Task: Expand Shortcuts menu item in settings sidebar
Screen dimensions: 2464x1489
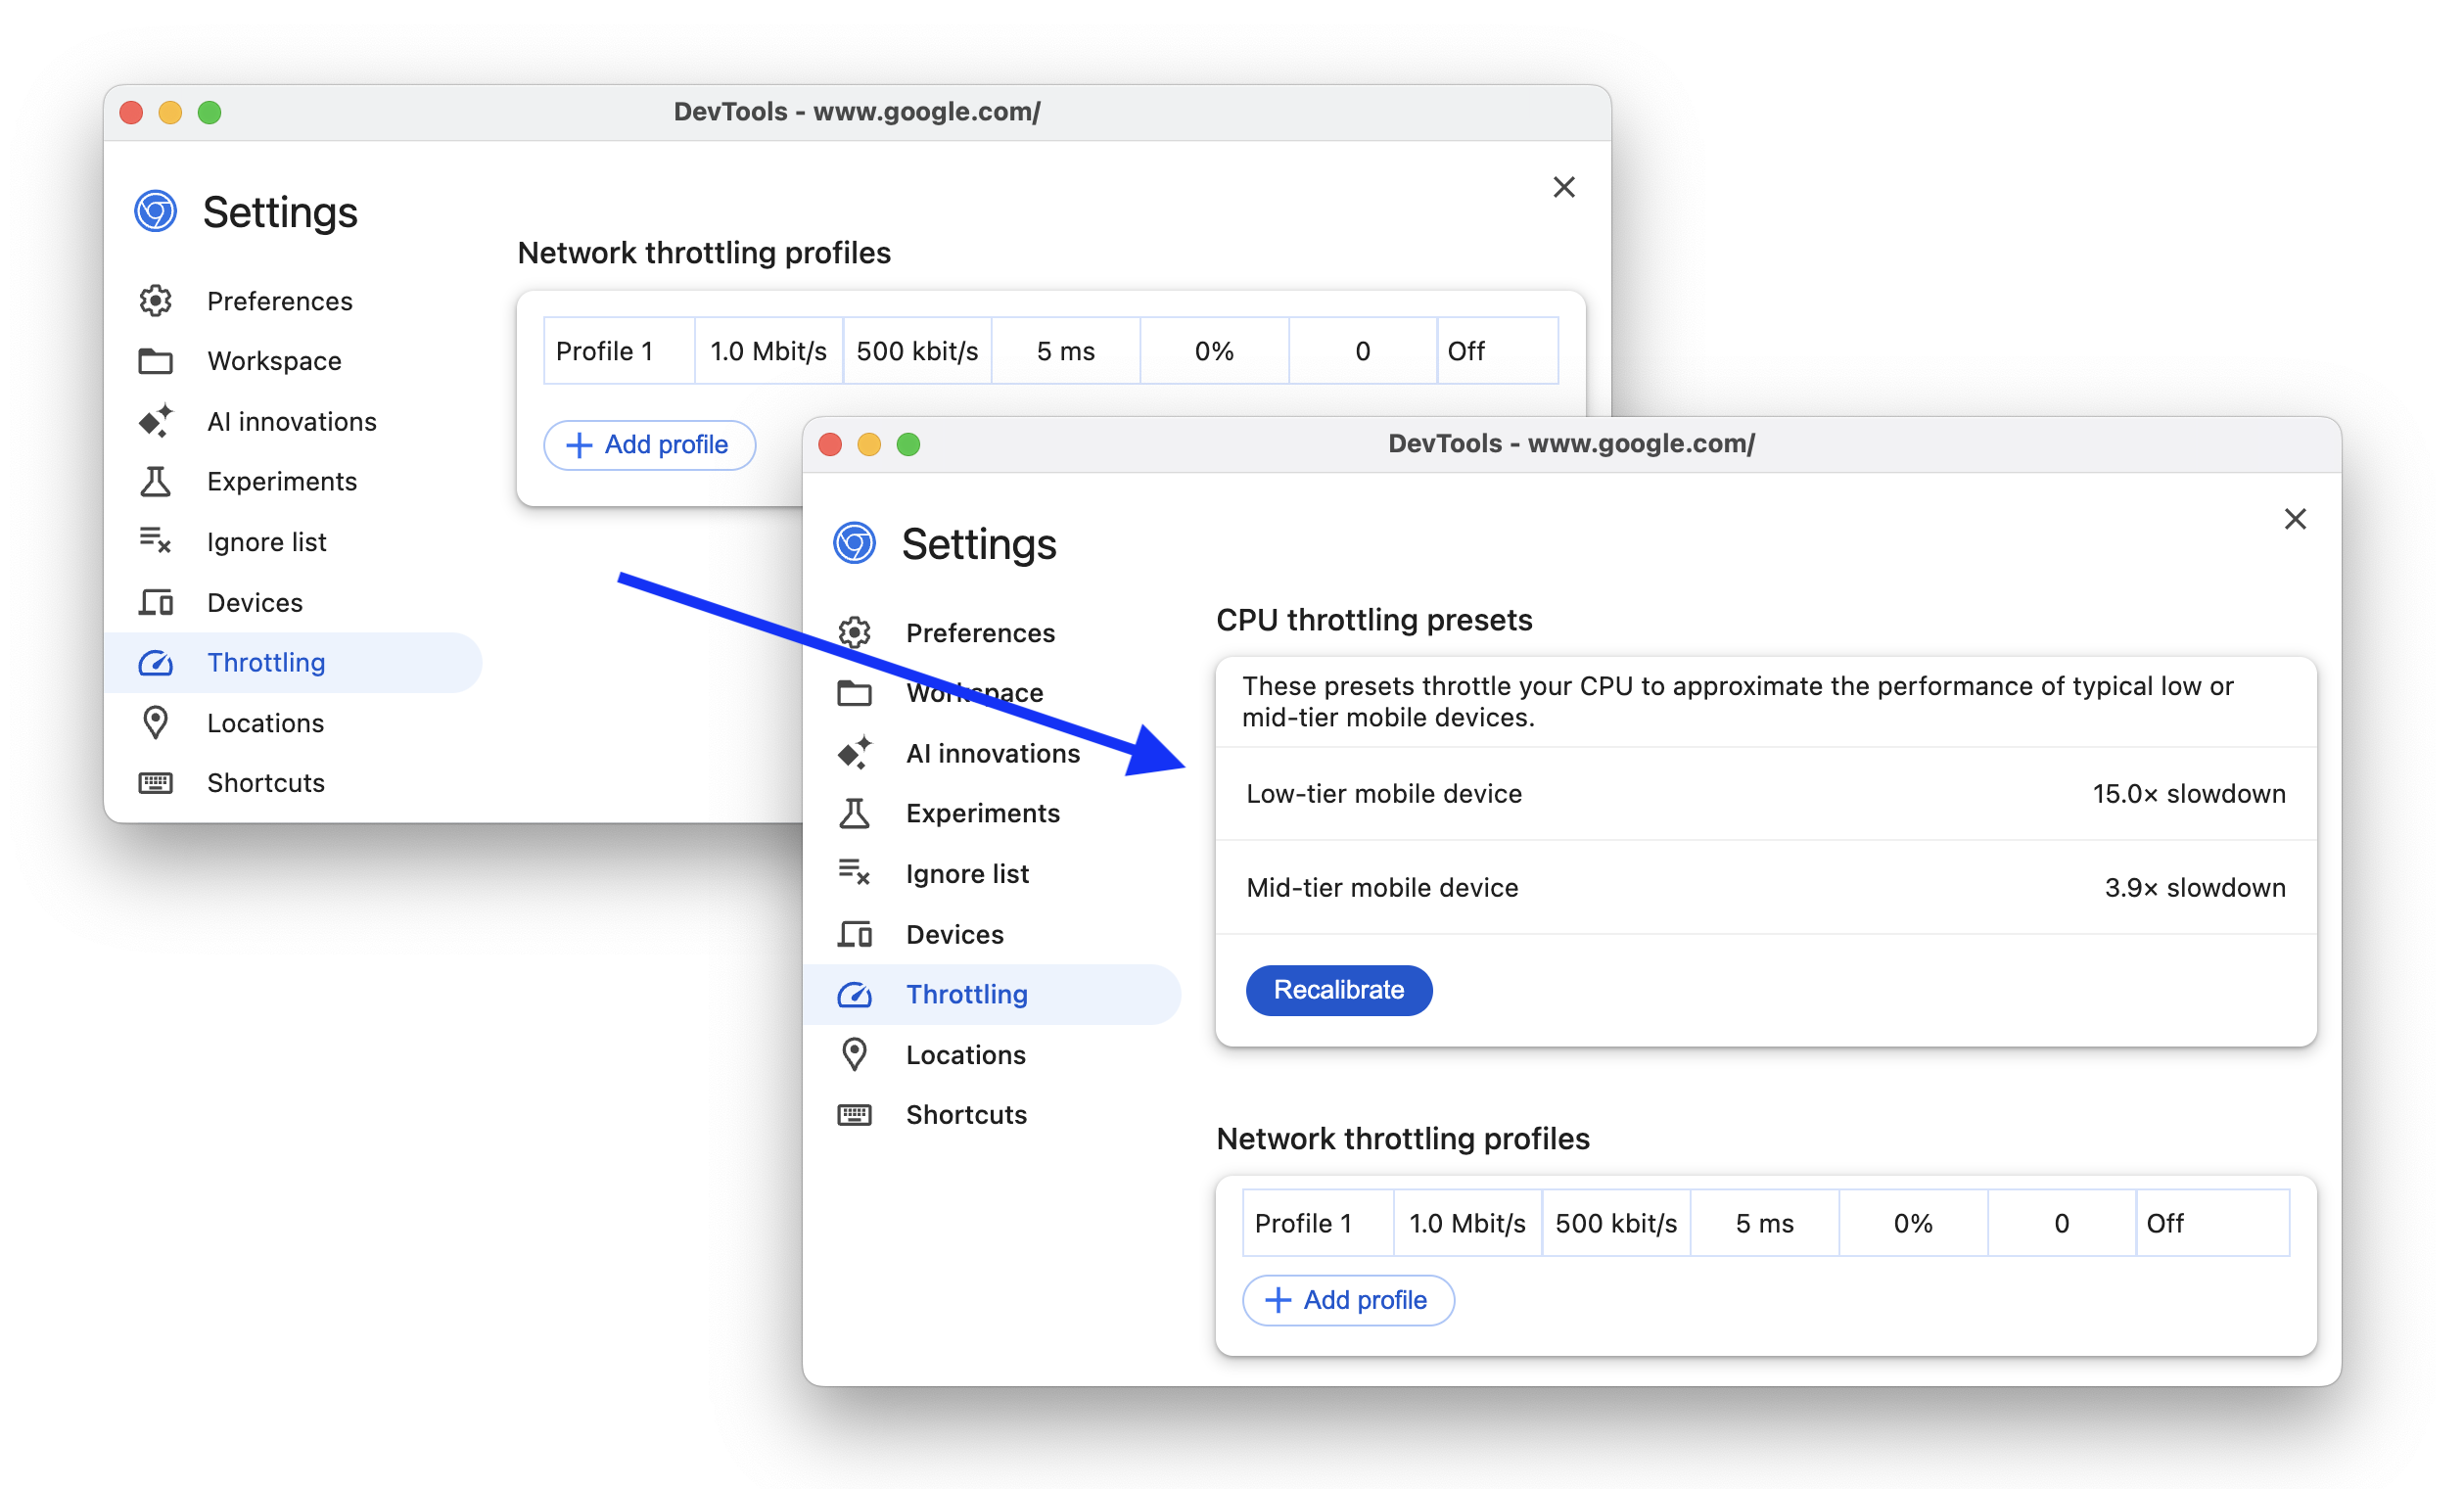Action: pos(964,1114)
